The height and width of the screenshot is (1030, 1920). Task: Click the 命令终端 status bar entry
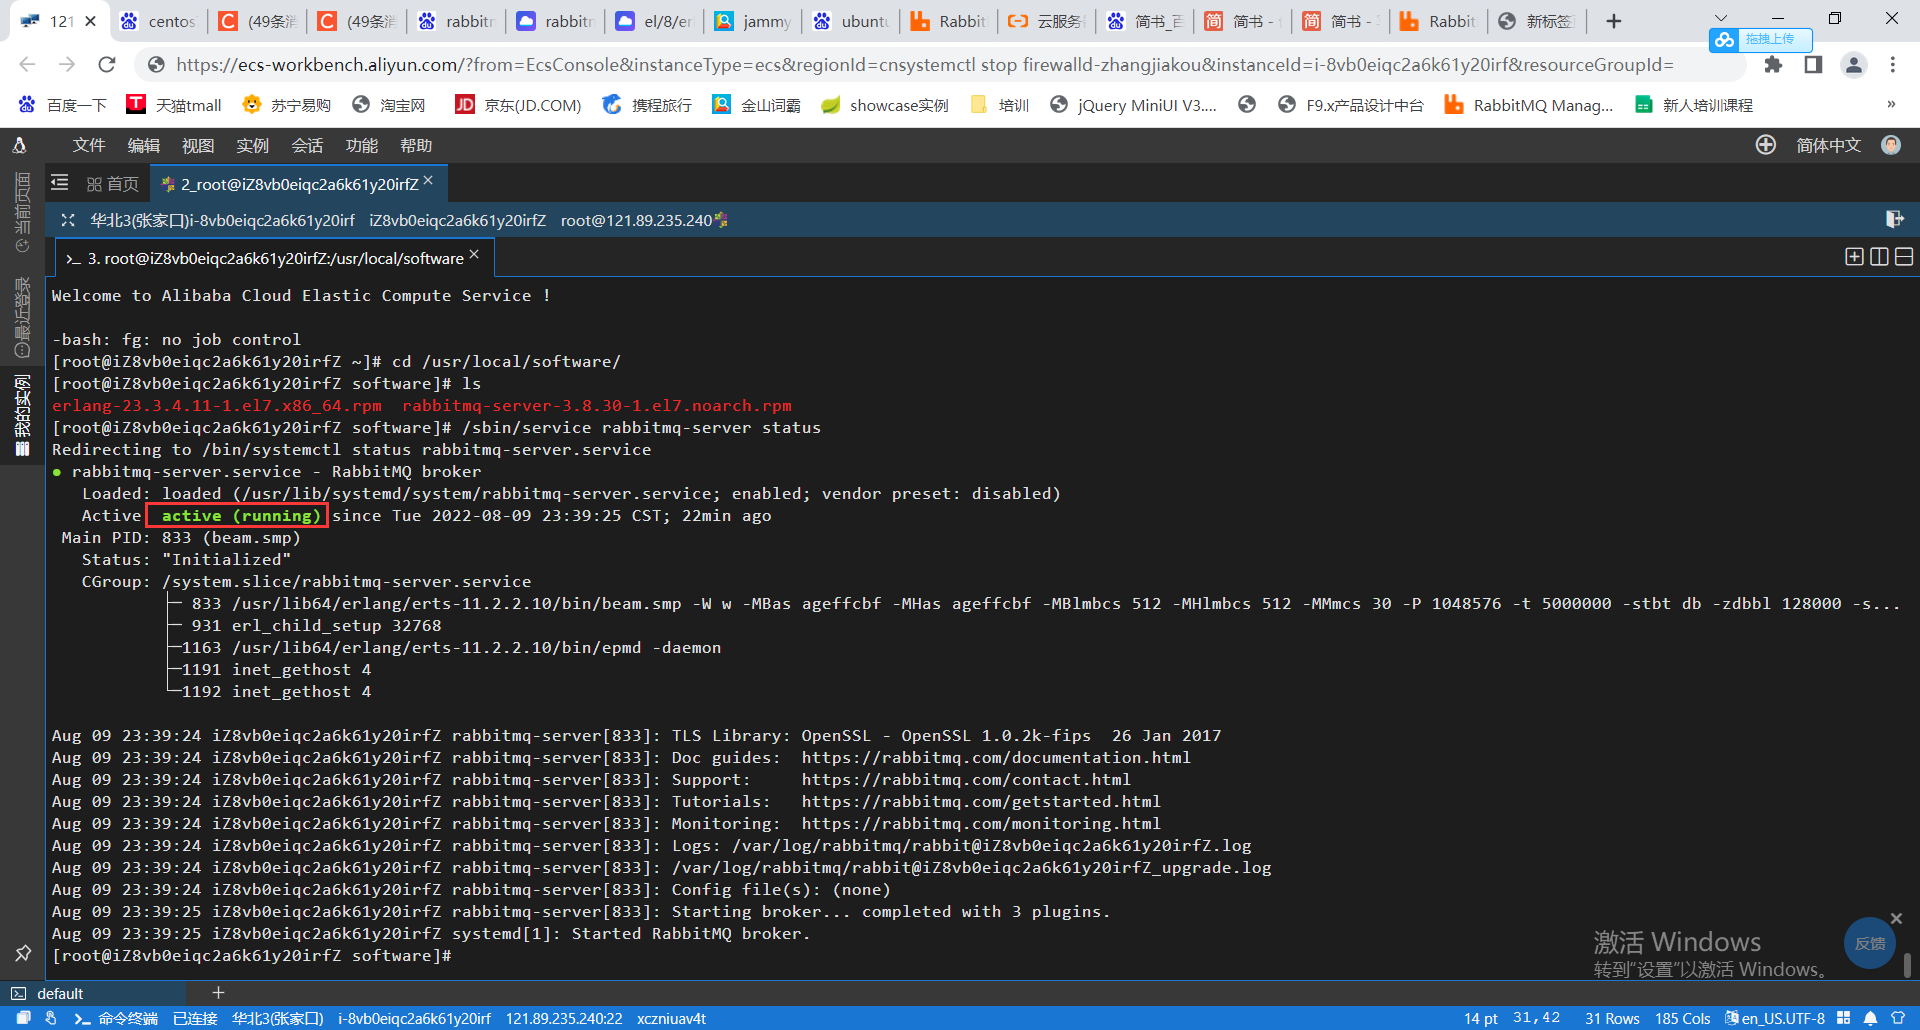pyautogui.click(x=116, y=1018)
